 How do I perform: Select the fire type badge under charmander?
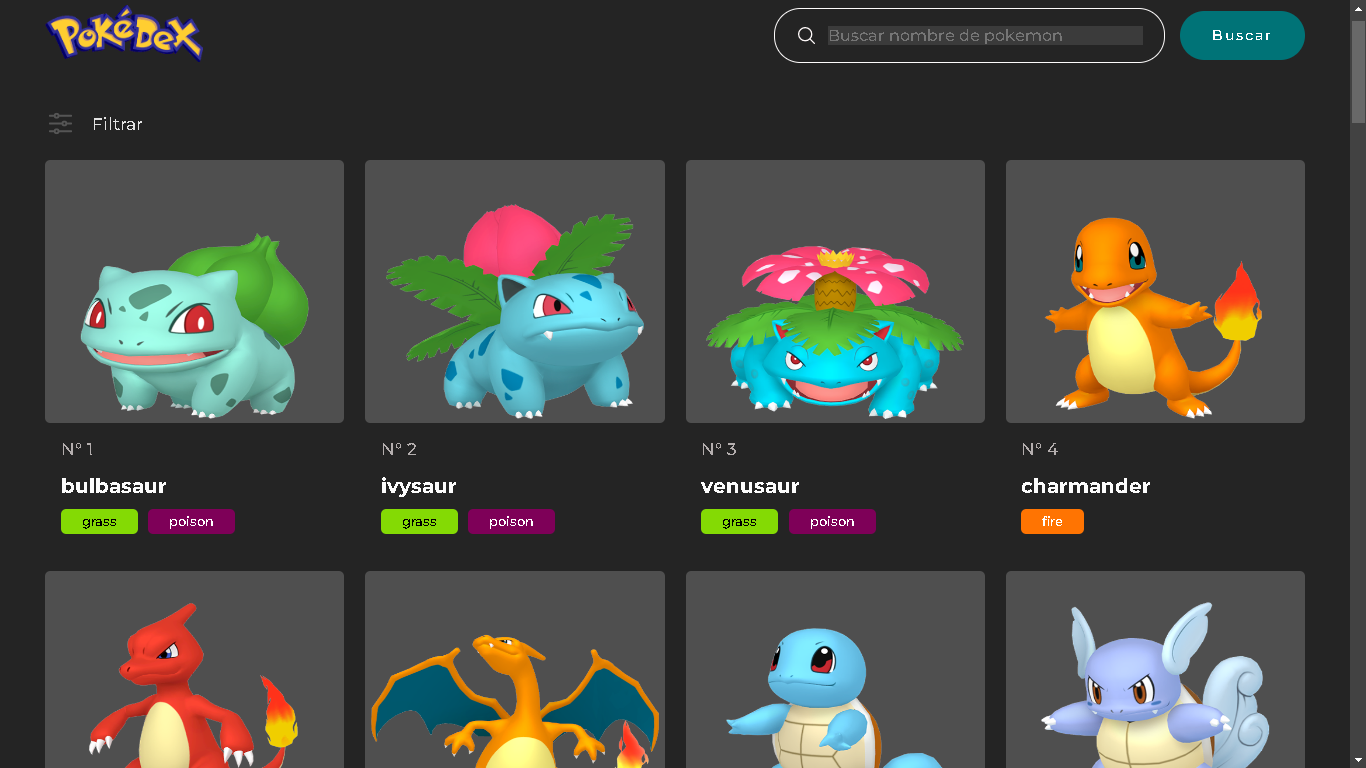click(1052, 521)
